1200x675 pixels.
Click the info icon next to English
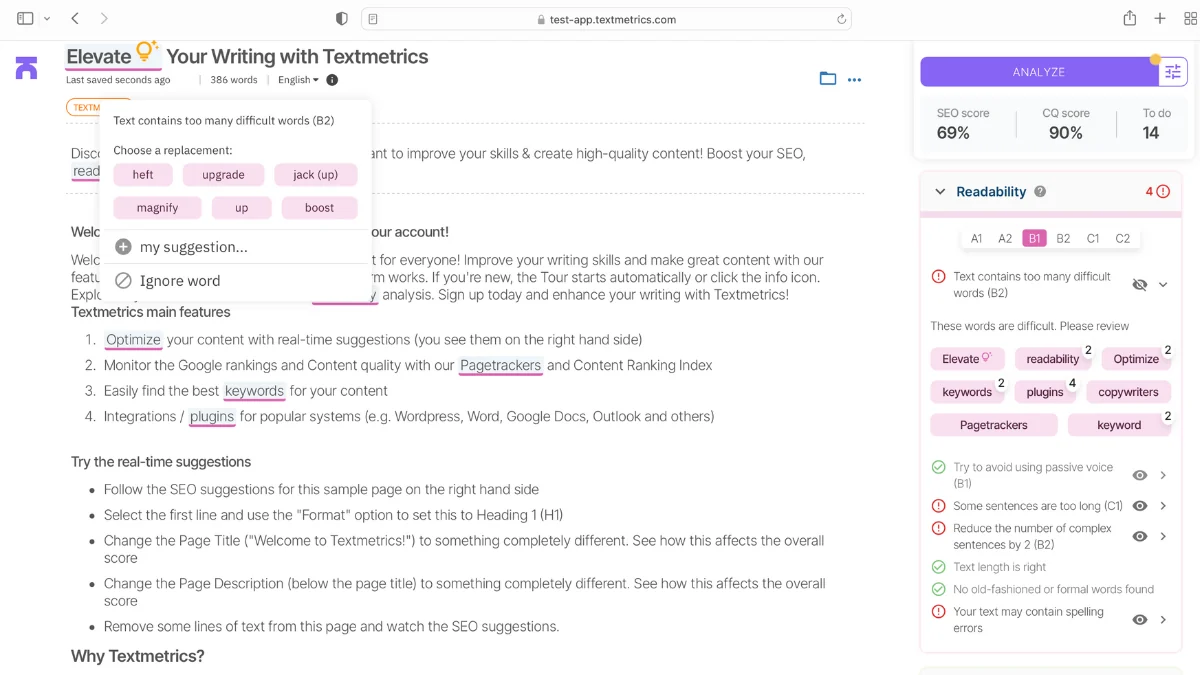pyautogui.click(x=332, y=80)
